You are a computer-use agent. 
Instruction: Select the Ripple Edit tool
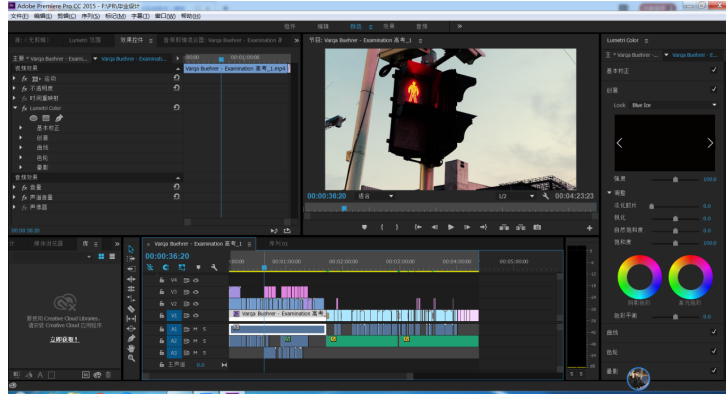pos(131,268)
